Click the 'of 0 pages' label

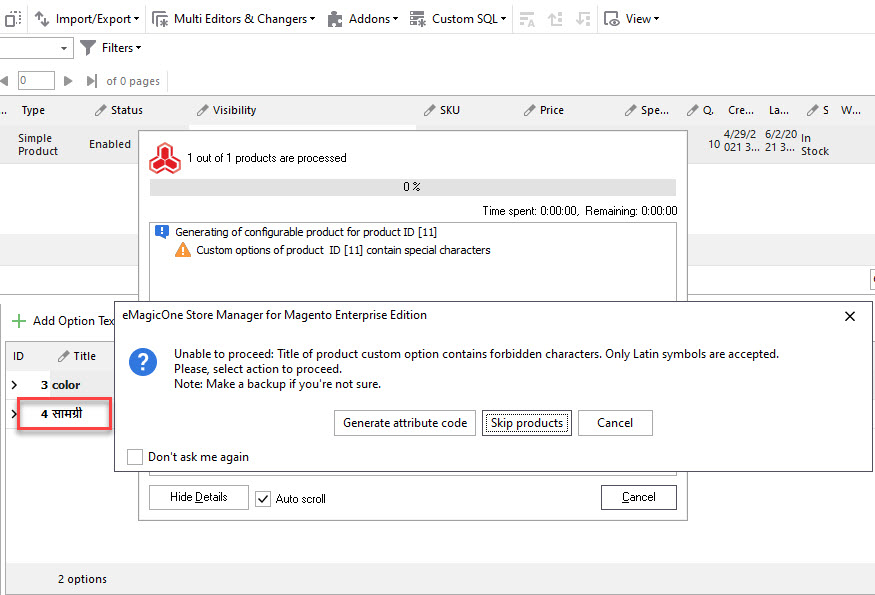pyautogui.click(x=133, y=81)
